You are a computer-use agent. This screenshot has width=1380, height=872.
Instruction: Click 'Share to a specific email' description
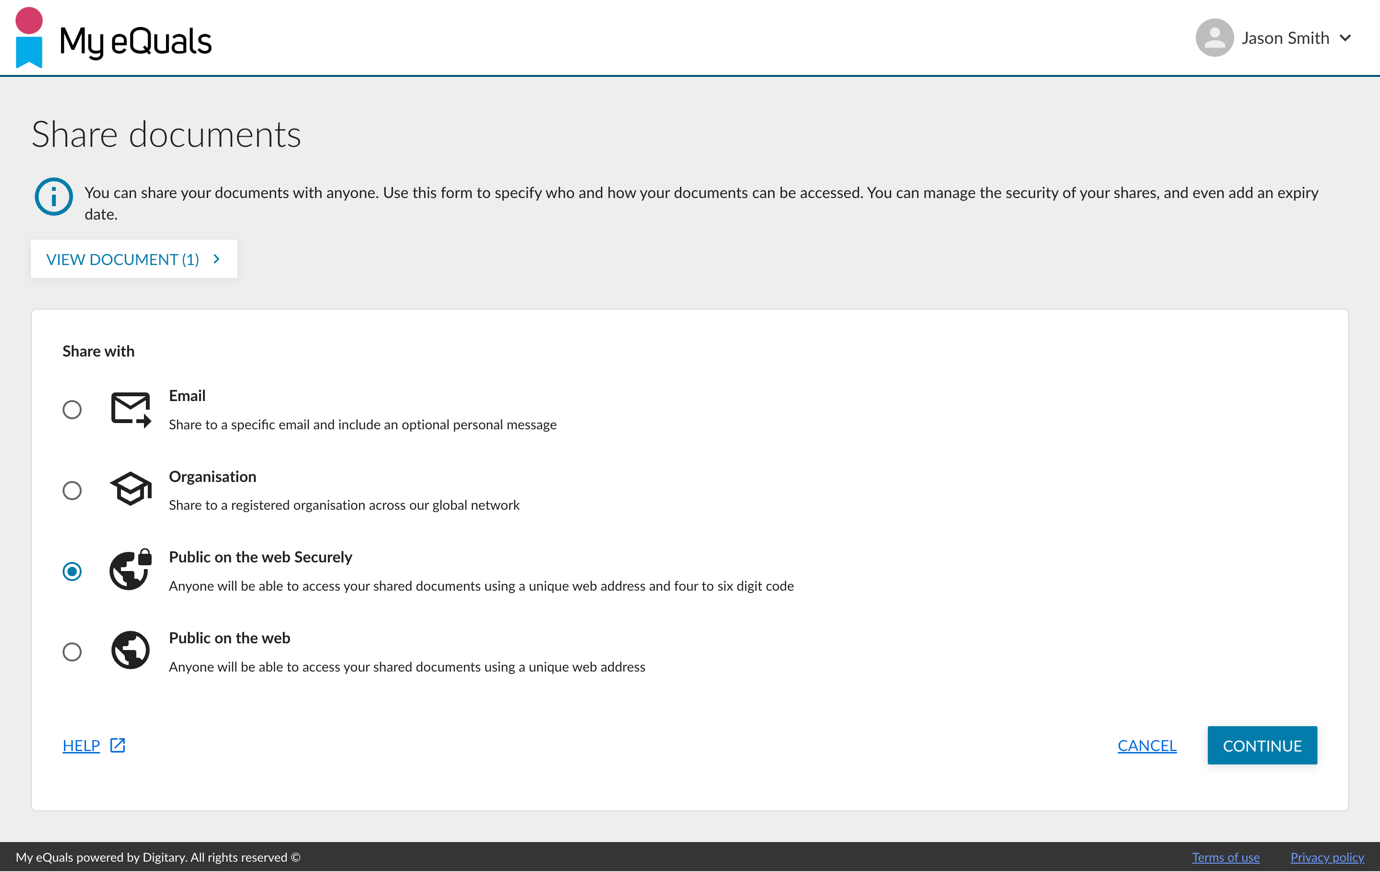tap(363, 425)
